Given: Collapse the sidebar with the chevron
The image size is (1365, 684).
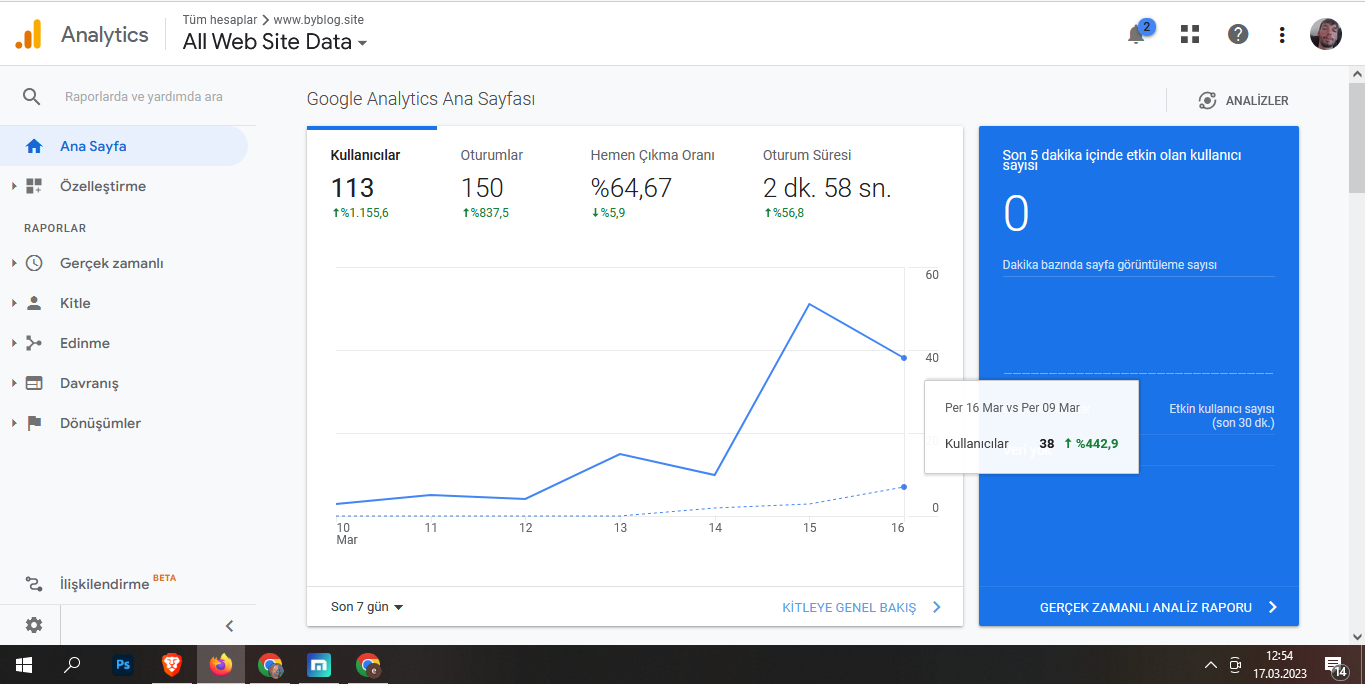Looking at the screenshot, I should pyautogui.click(x=229, y=626).
